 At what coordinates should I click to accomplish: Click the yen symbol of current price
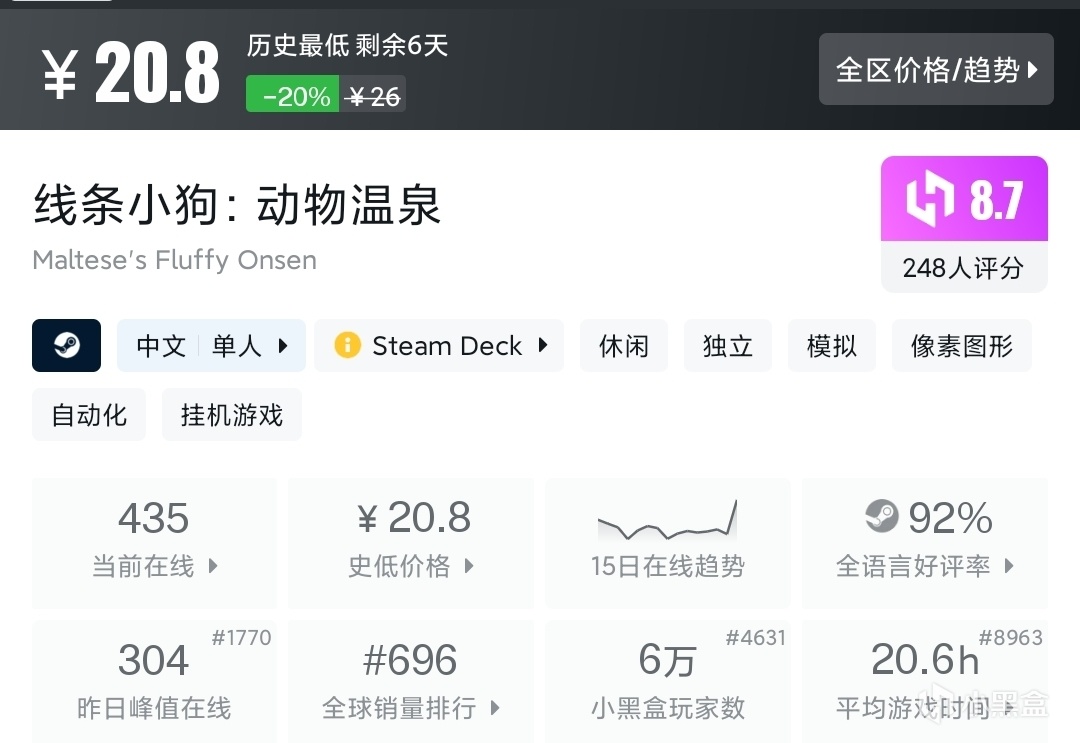[60, 76]
